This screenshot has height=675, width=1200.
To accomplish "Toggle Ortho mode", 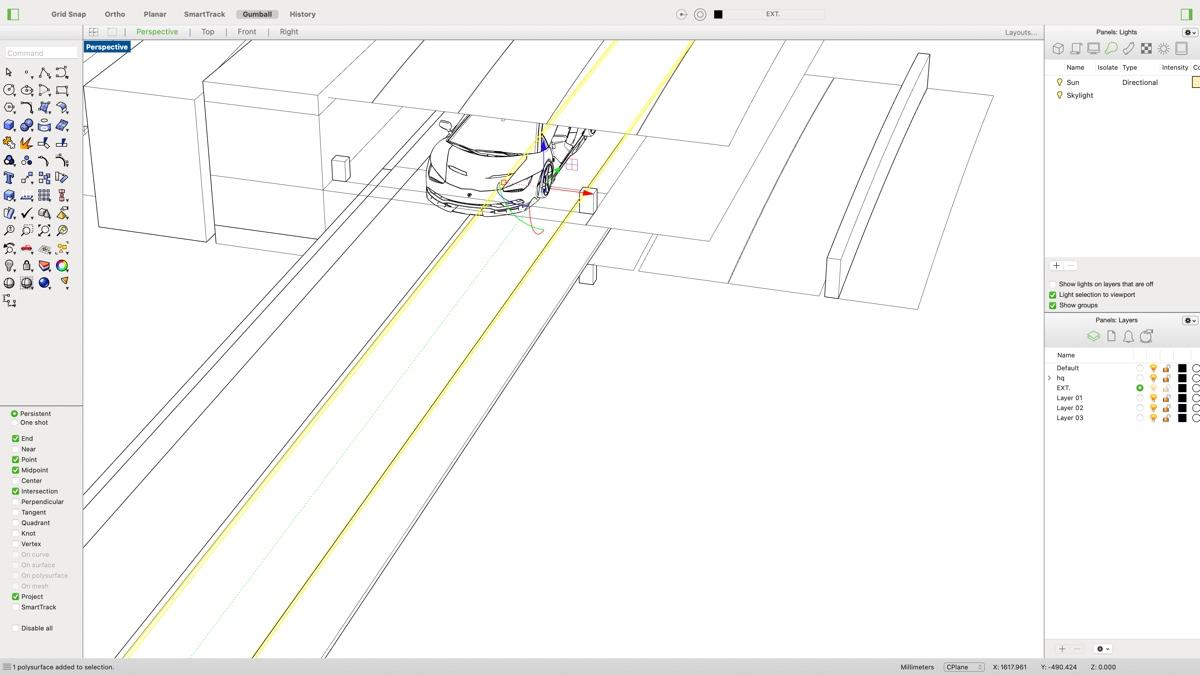I will coord(115,14).
